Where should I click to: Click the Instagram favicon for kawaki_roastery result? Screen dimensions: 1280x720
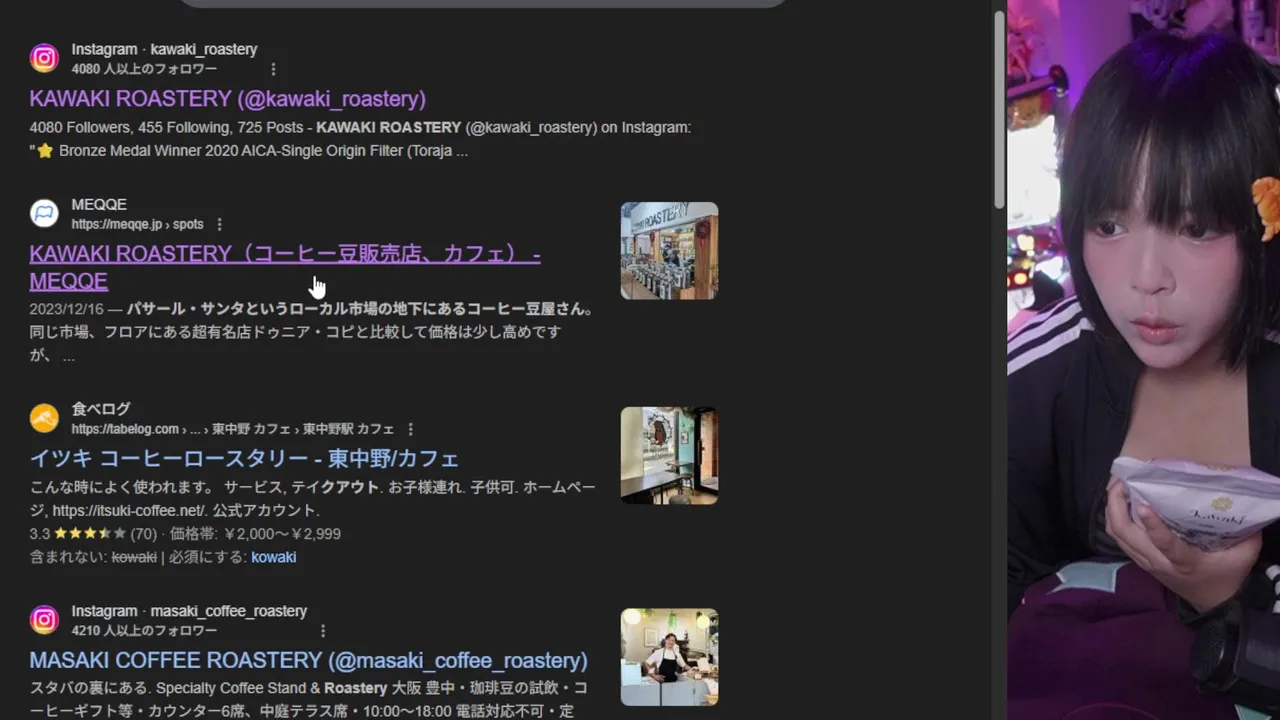click(44, 58)
